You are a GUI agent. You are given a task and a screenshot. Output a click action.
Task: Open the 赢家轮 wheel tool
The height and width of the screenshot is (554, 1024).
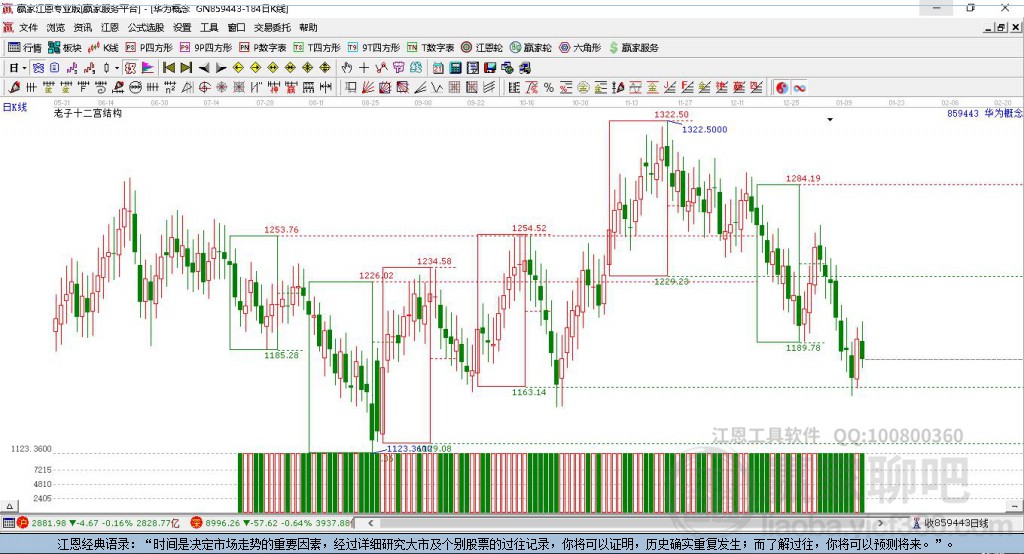pos(530,48)
